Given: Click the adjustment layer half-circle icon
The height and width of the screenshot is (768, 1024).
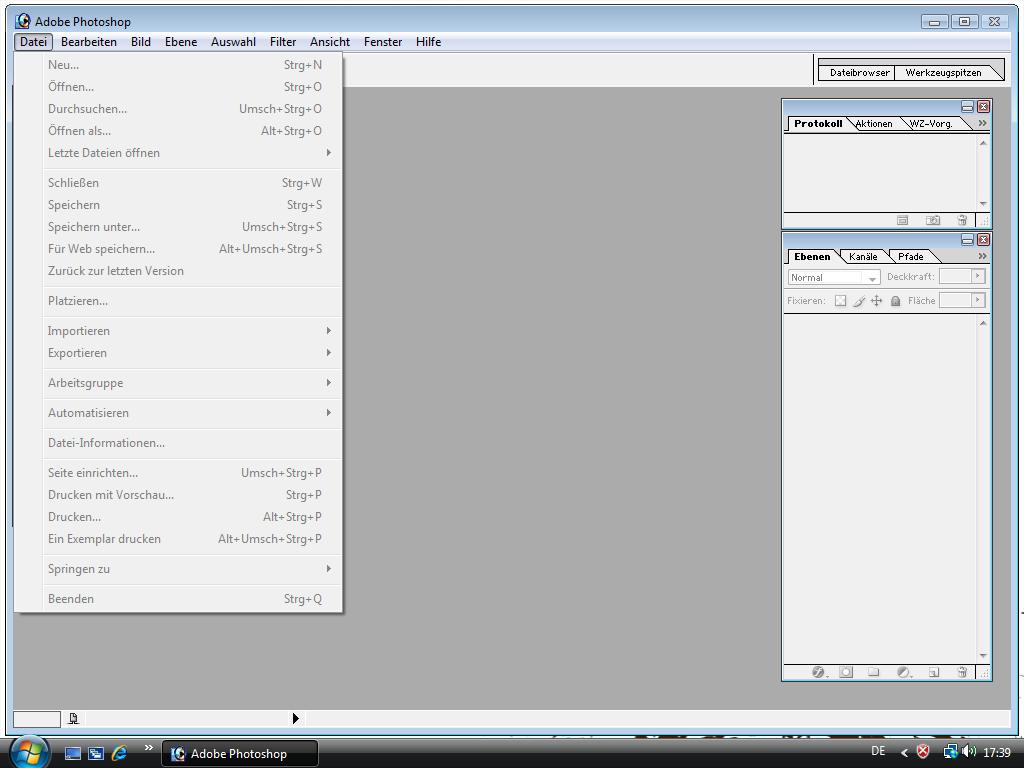Looking at the screenshot, I should (x=903, y=672).
